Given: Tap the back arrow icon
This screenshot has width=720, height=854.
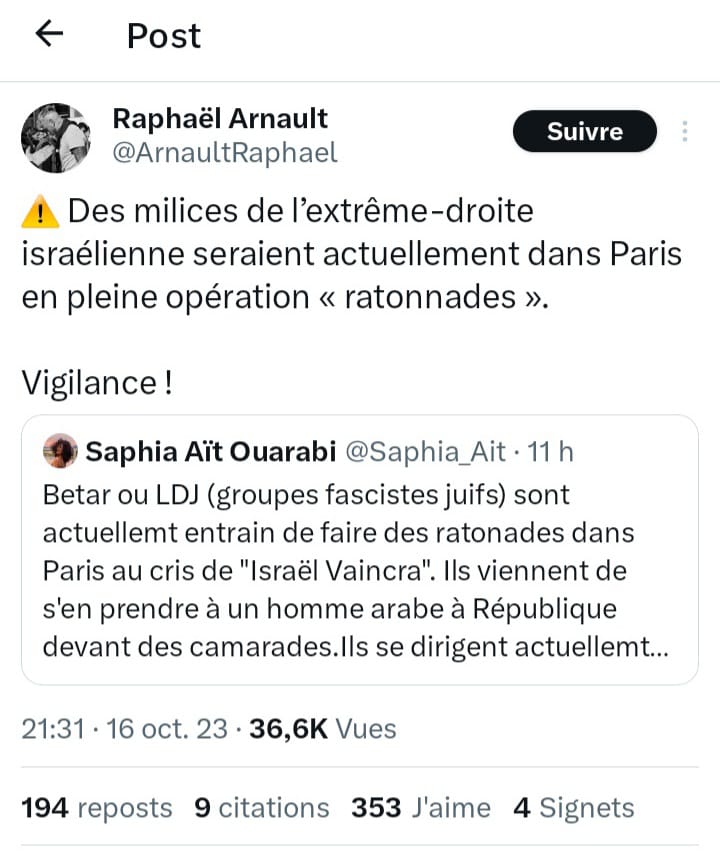Looking at the screenshot, I should [49, 35].
